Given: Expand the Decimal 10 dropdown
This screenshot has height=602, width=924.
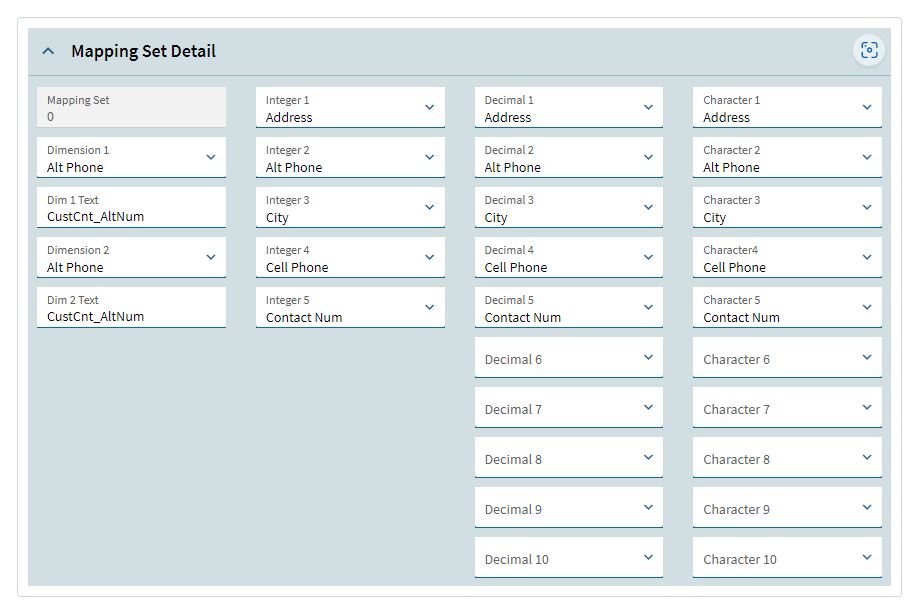Looking at the screenshot, I should click(x=569, y=557).
